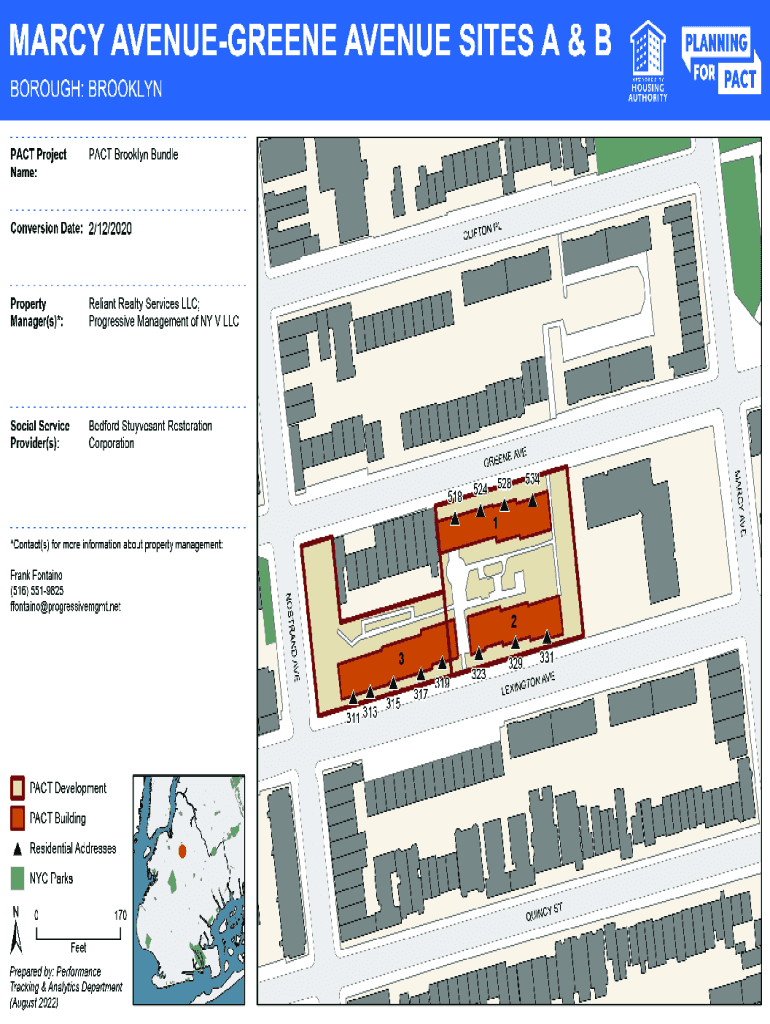Click the PACT Development legend swatch

(x=18, y=788)
